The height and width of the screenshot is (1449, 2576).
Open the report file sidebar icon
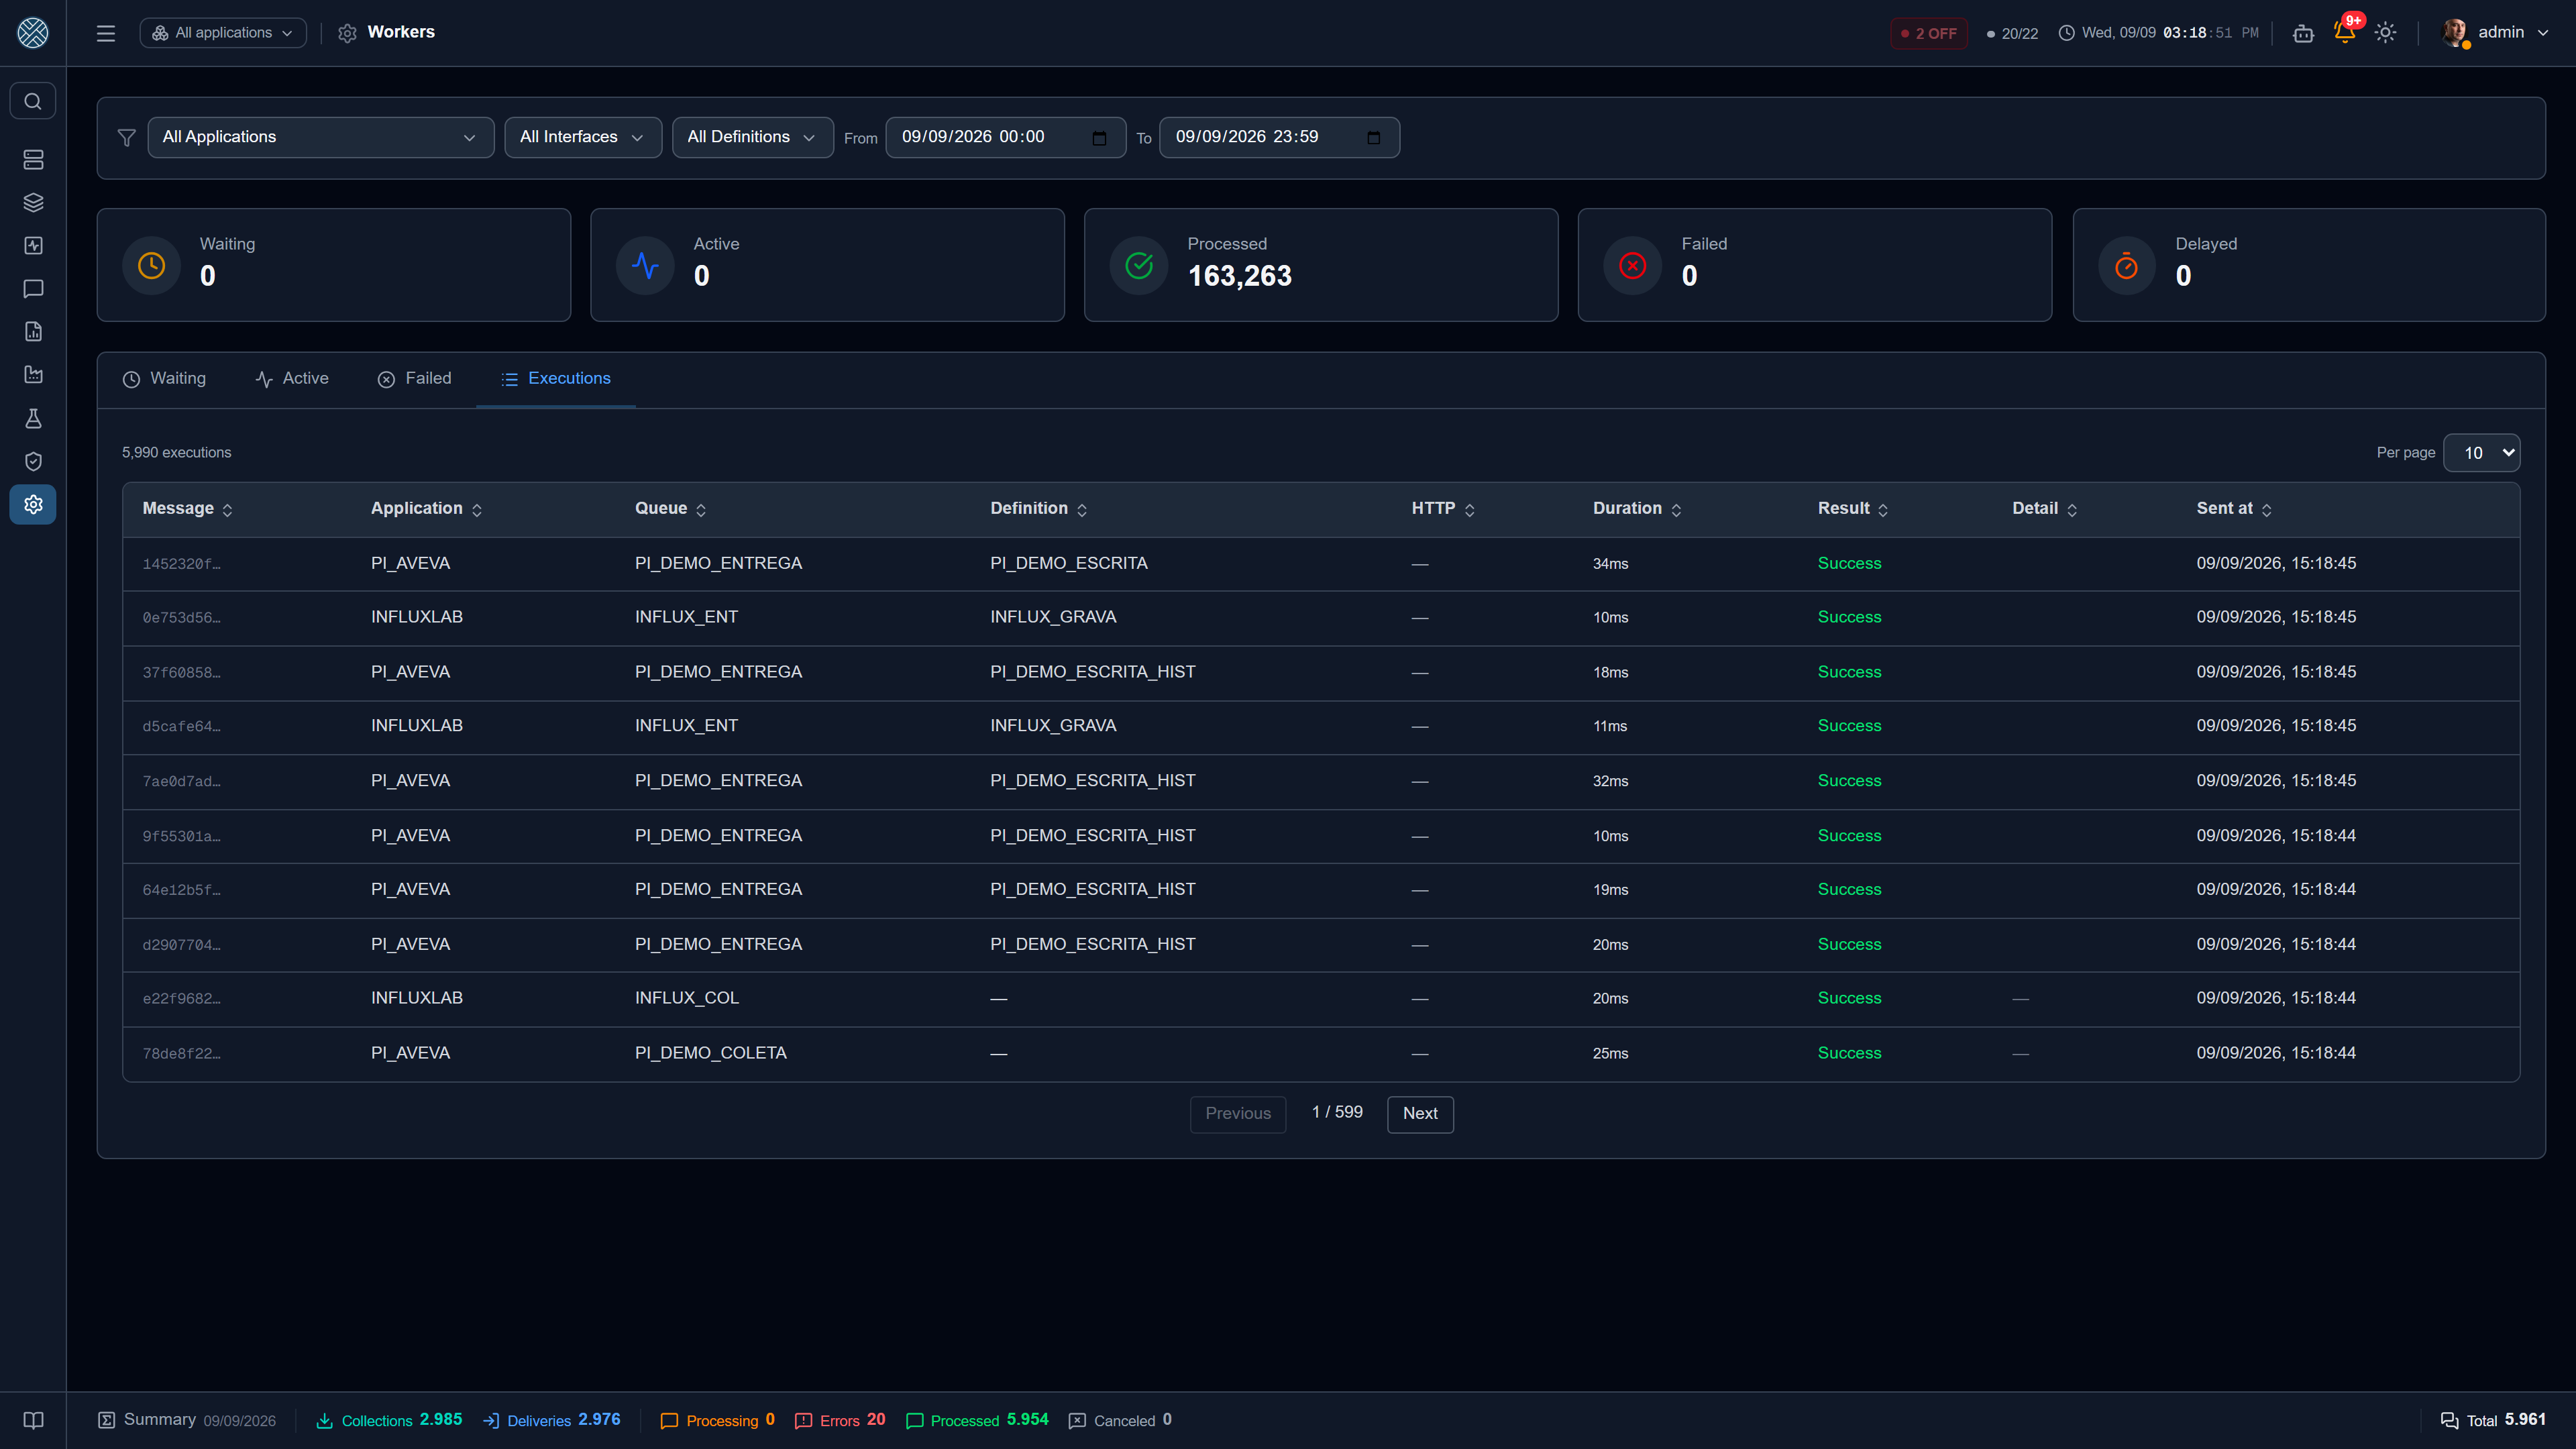33,332
